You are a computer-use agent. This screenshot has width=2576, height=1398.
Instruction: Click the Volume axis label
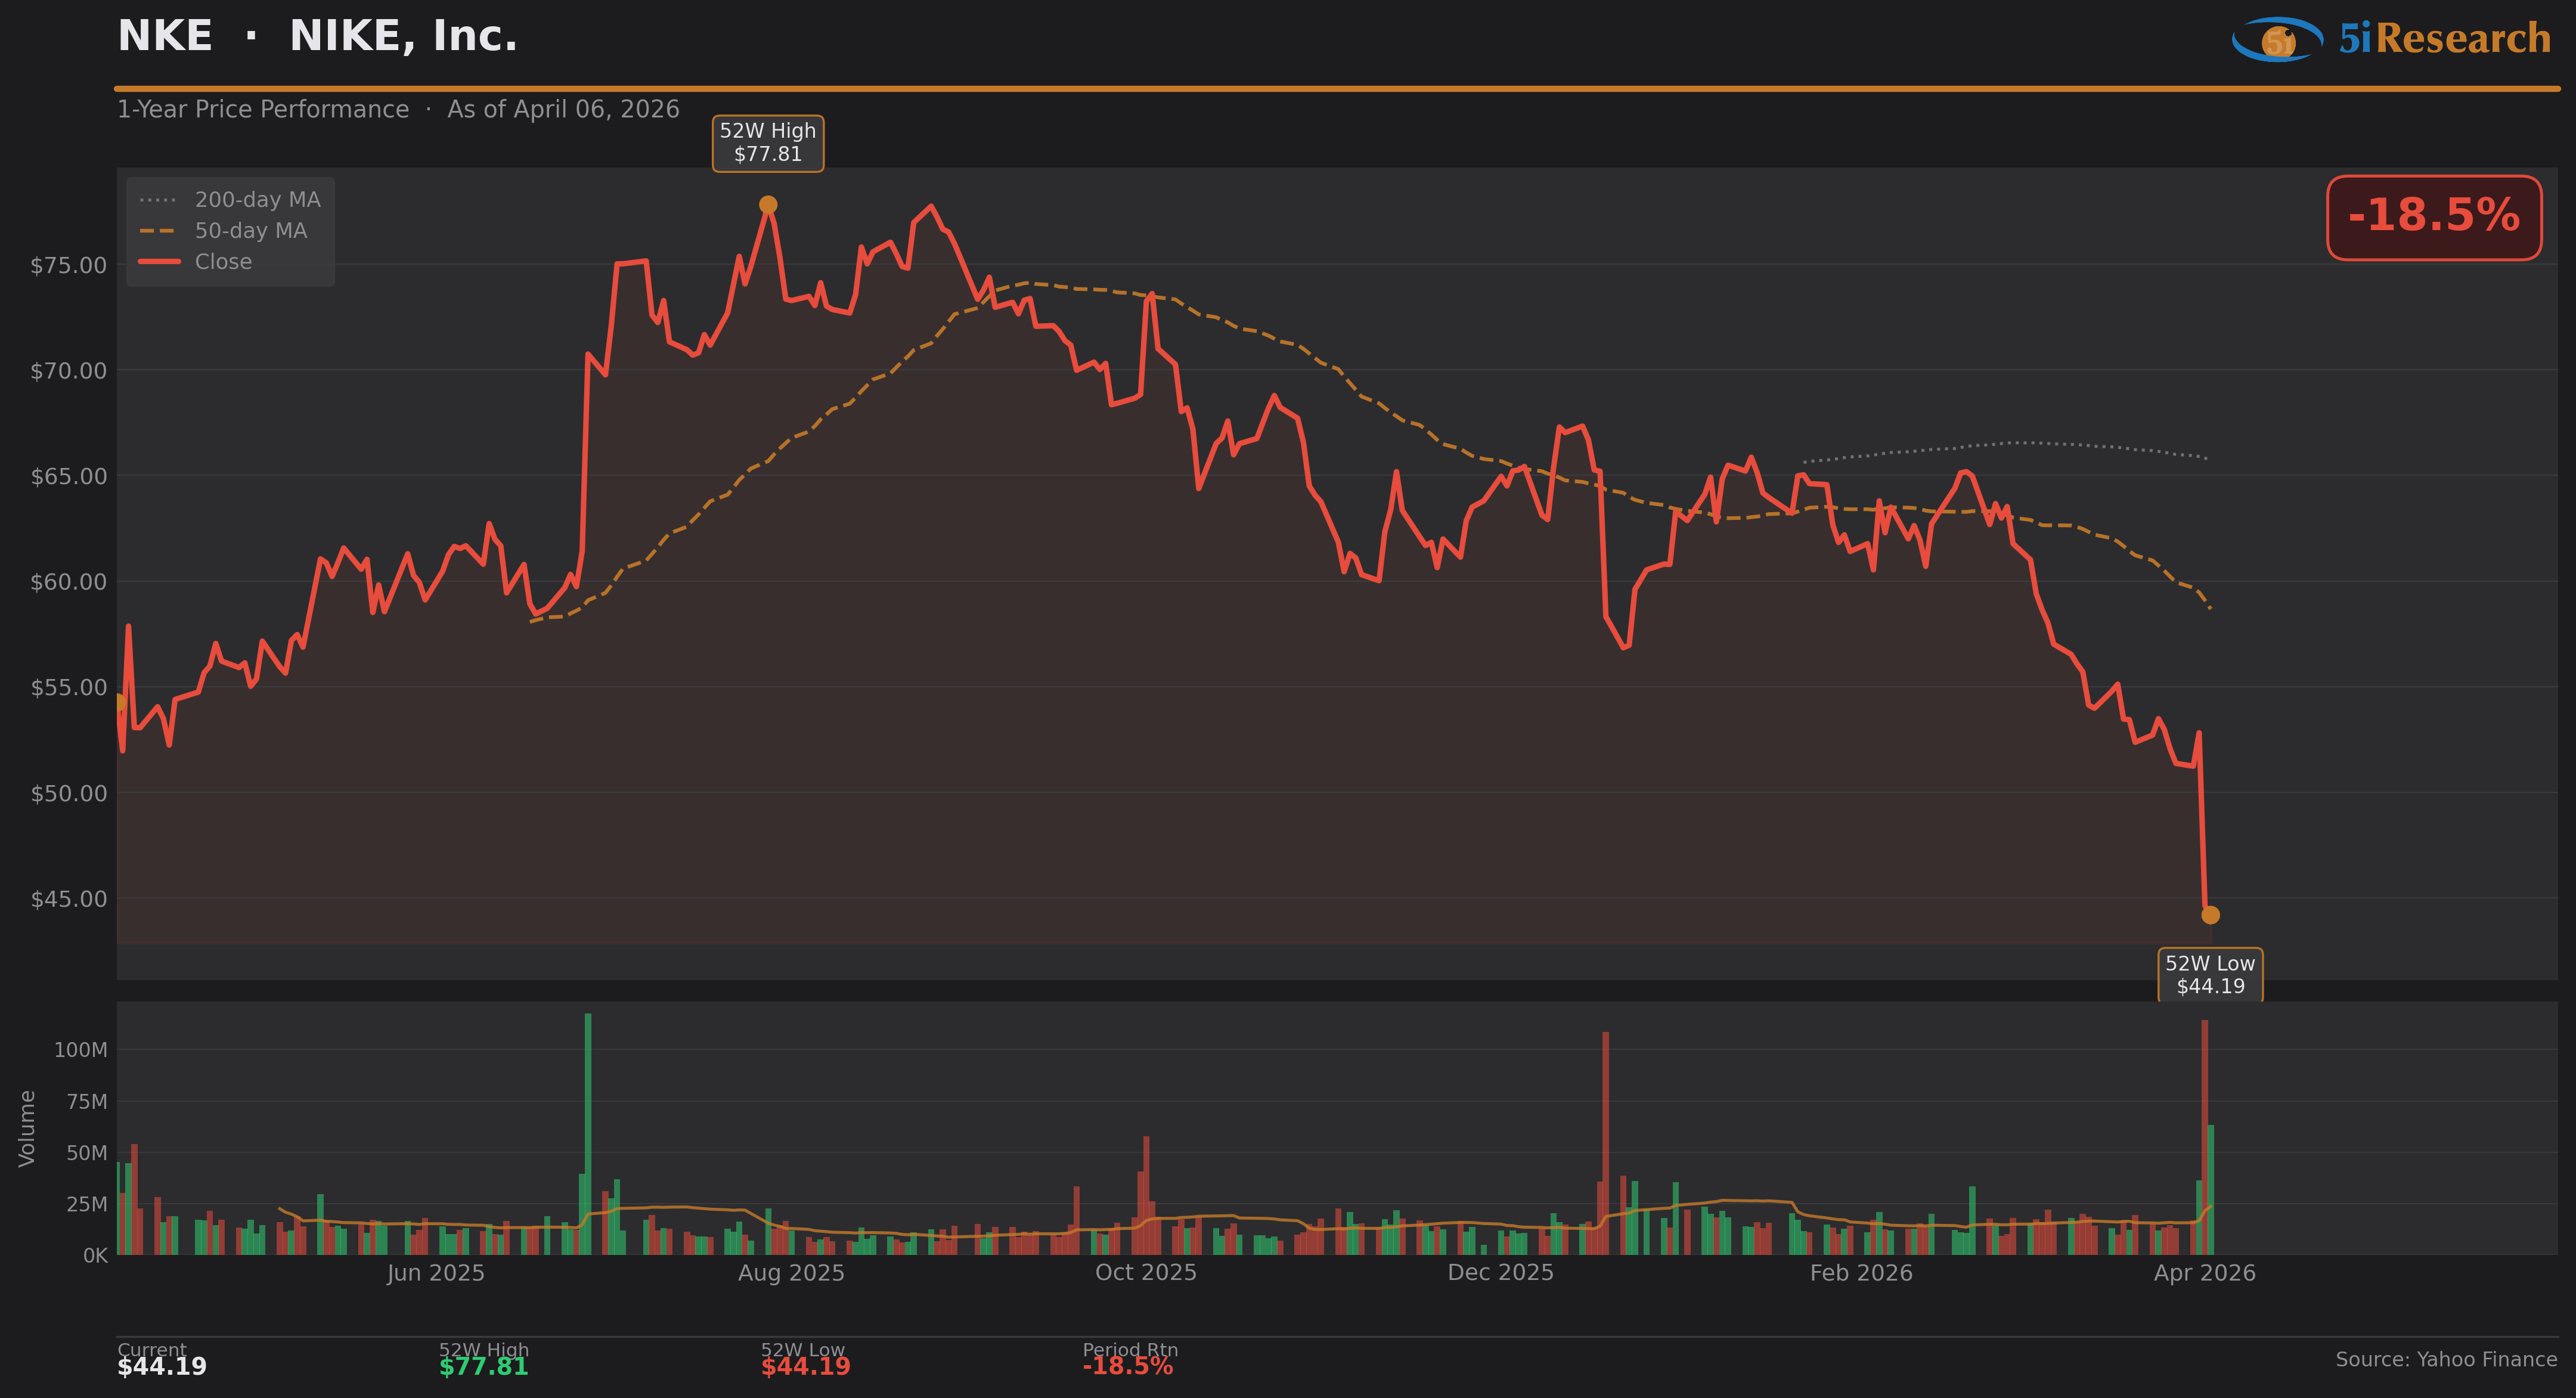coord(27,1128)
